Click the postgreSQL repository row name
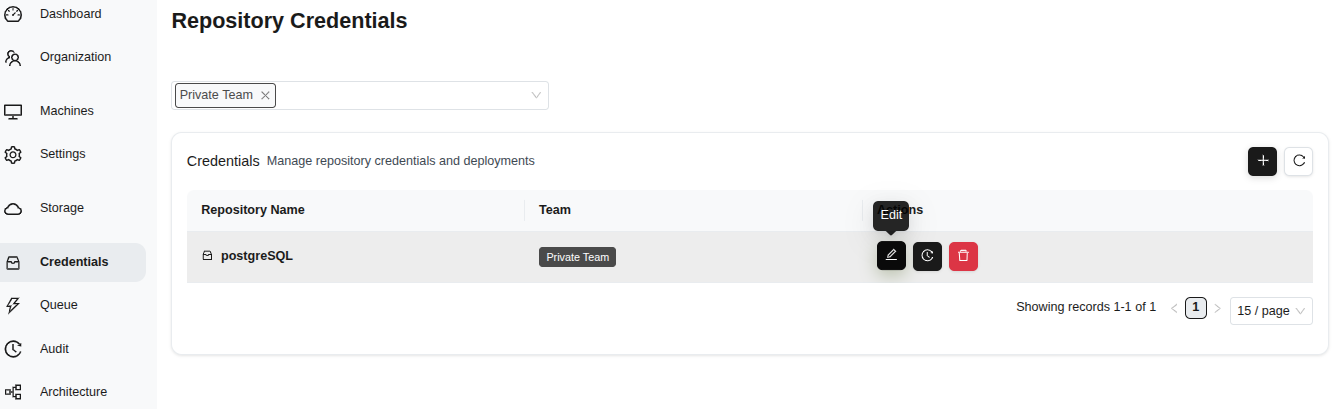The height and width of the screenshot is (409, 1333). 256,256
